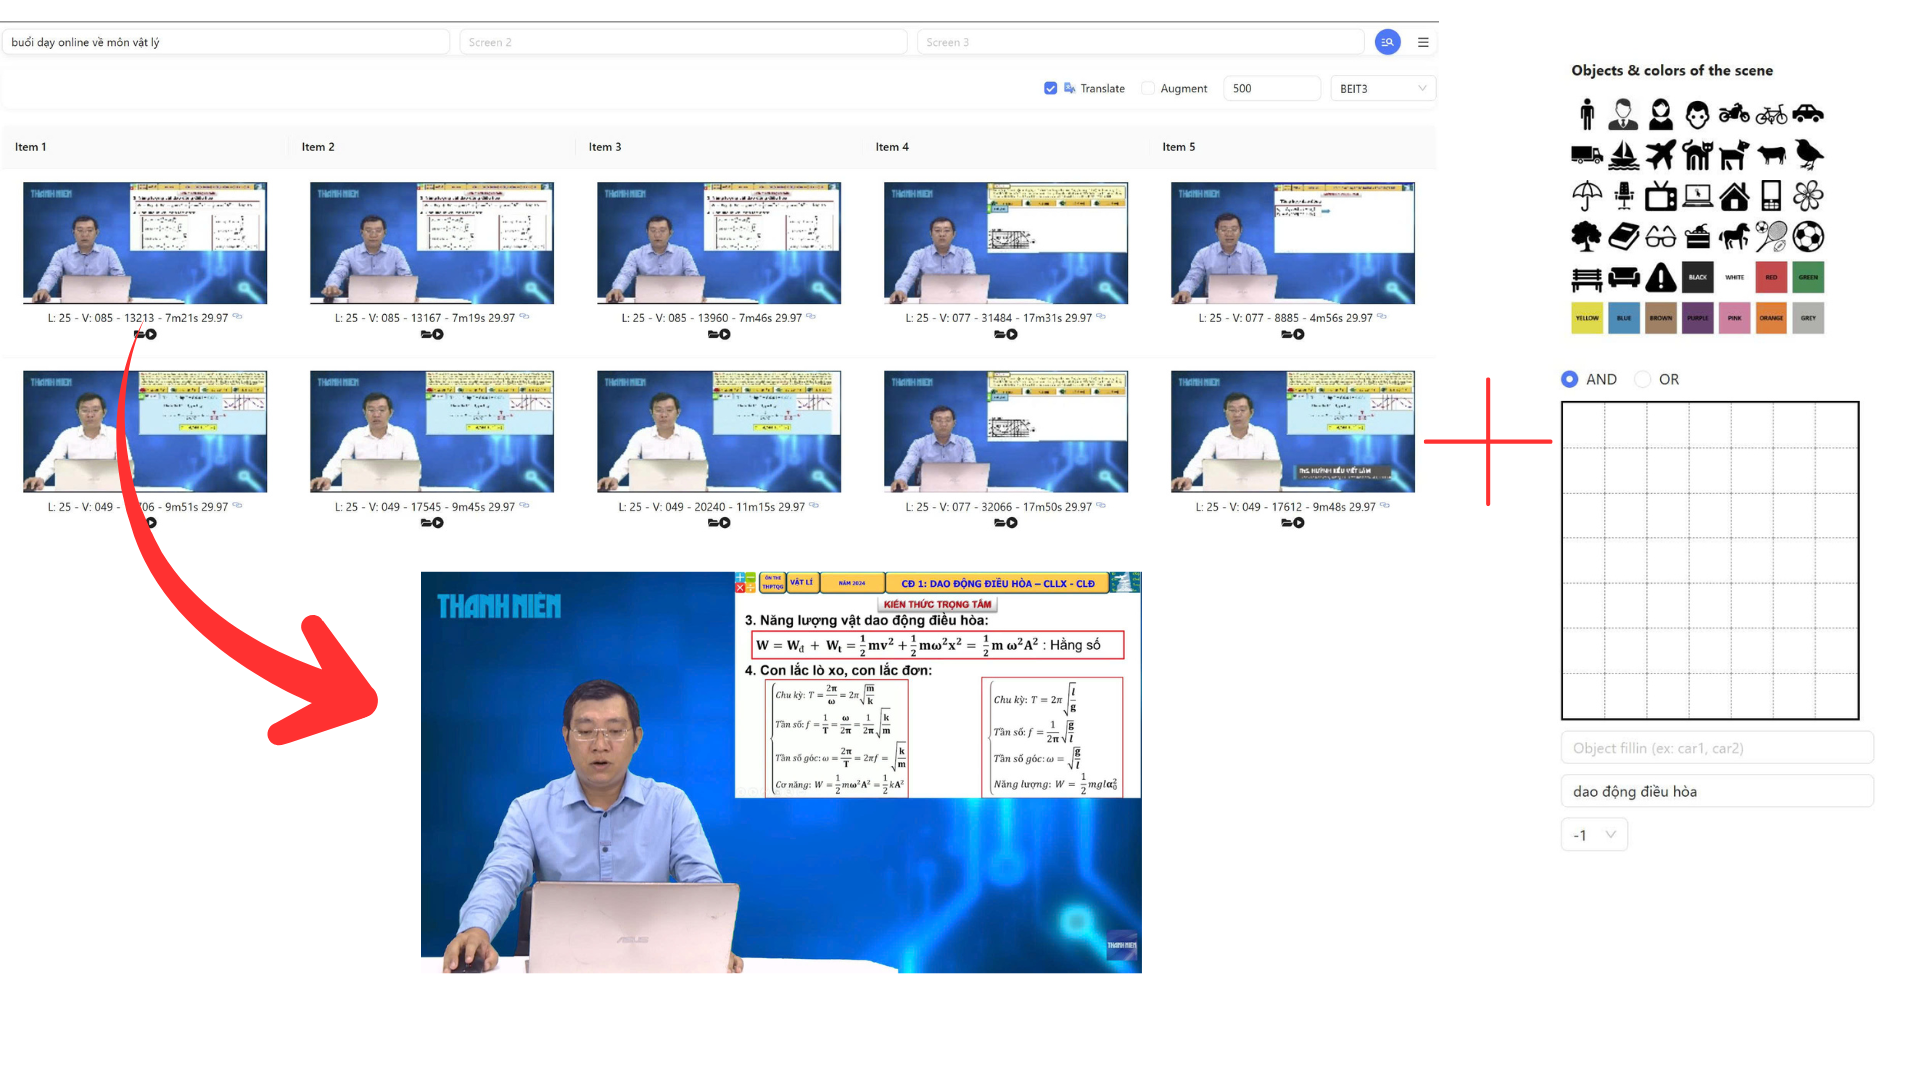
Task: Open the first thumbnail in Item 3 row
Action: click(718, 242)
